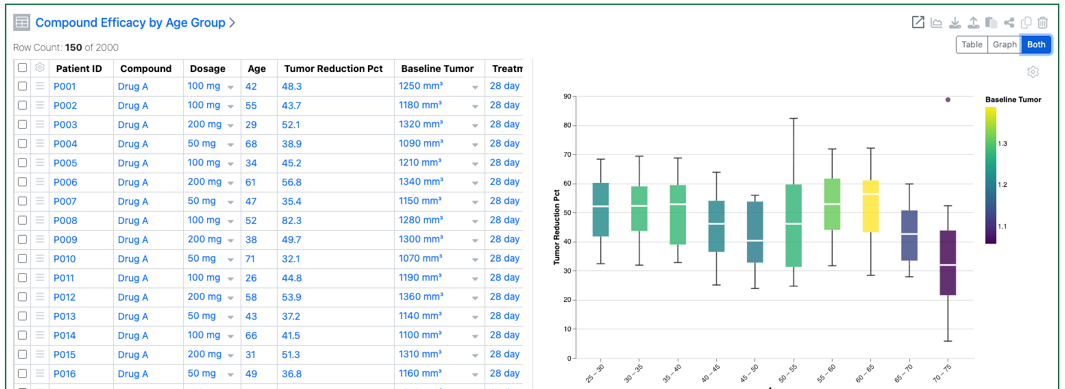The width and height of the screenshot is (1065, 389).
Task: Open the graph settings gear
Action: tap(1032, 72)
